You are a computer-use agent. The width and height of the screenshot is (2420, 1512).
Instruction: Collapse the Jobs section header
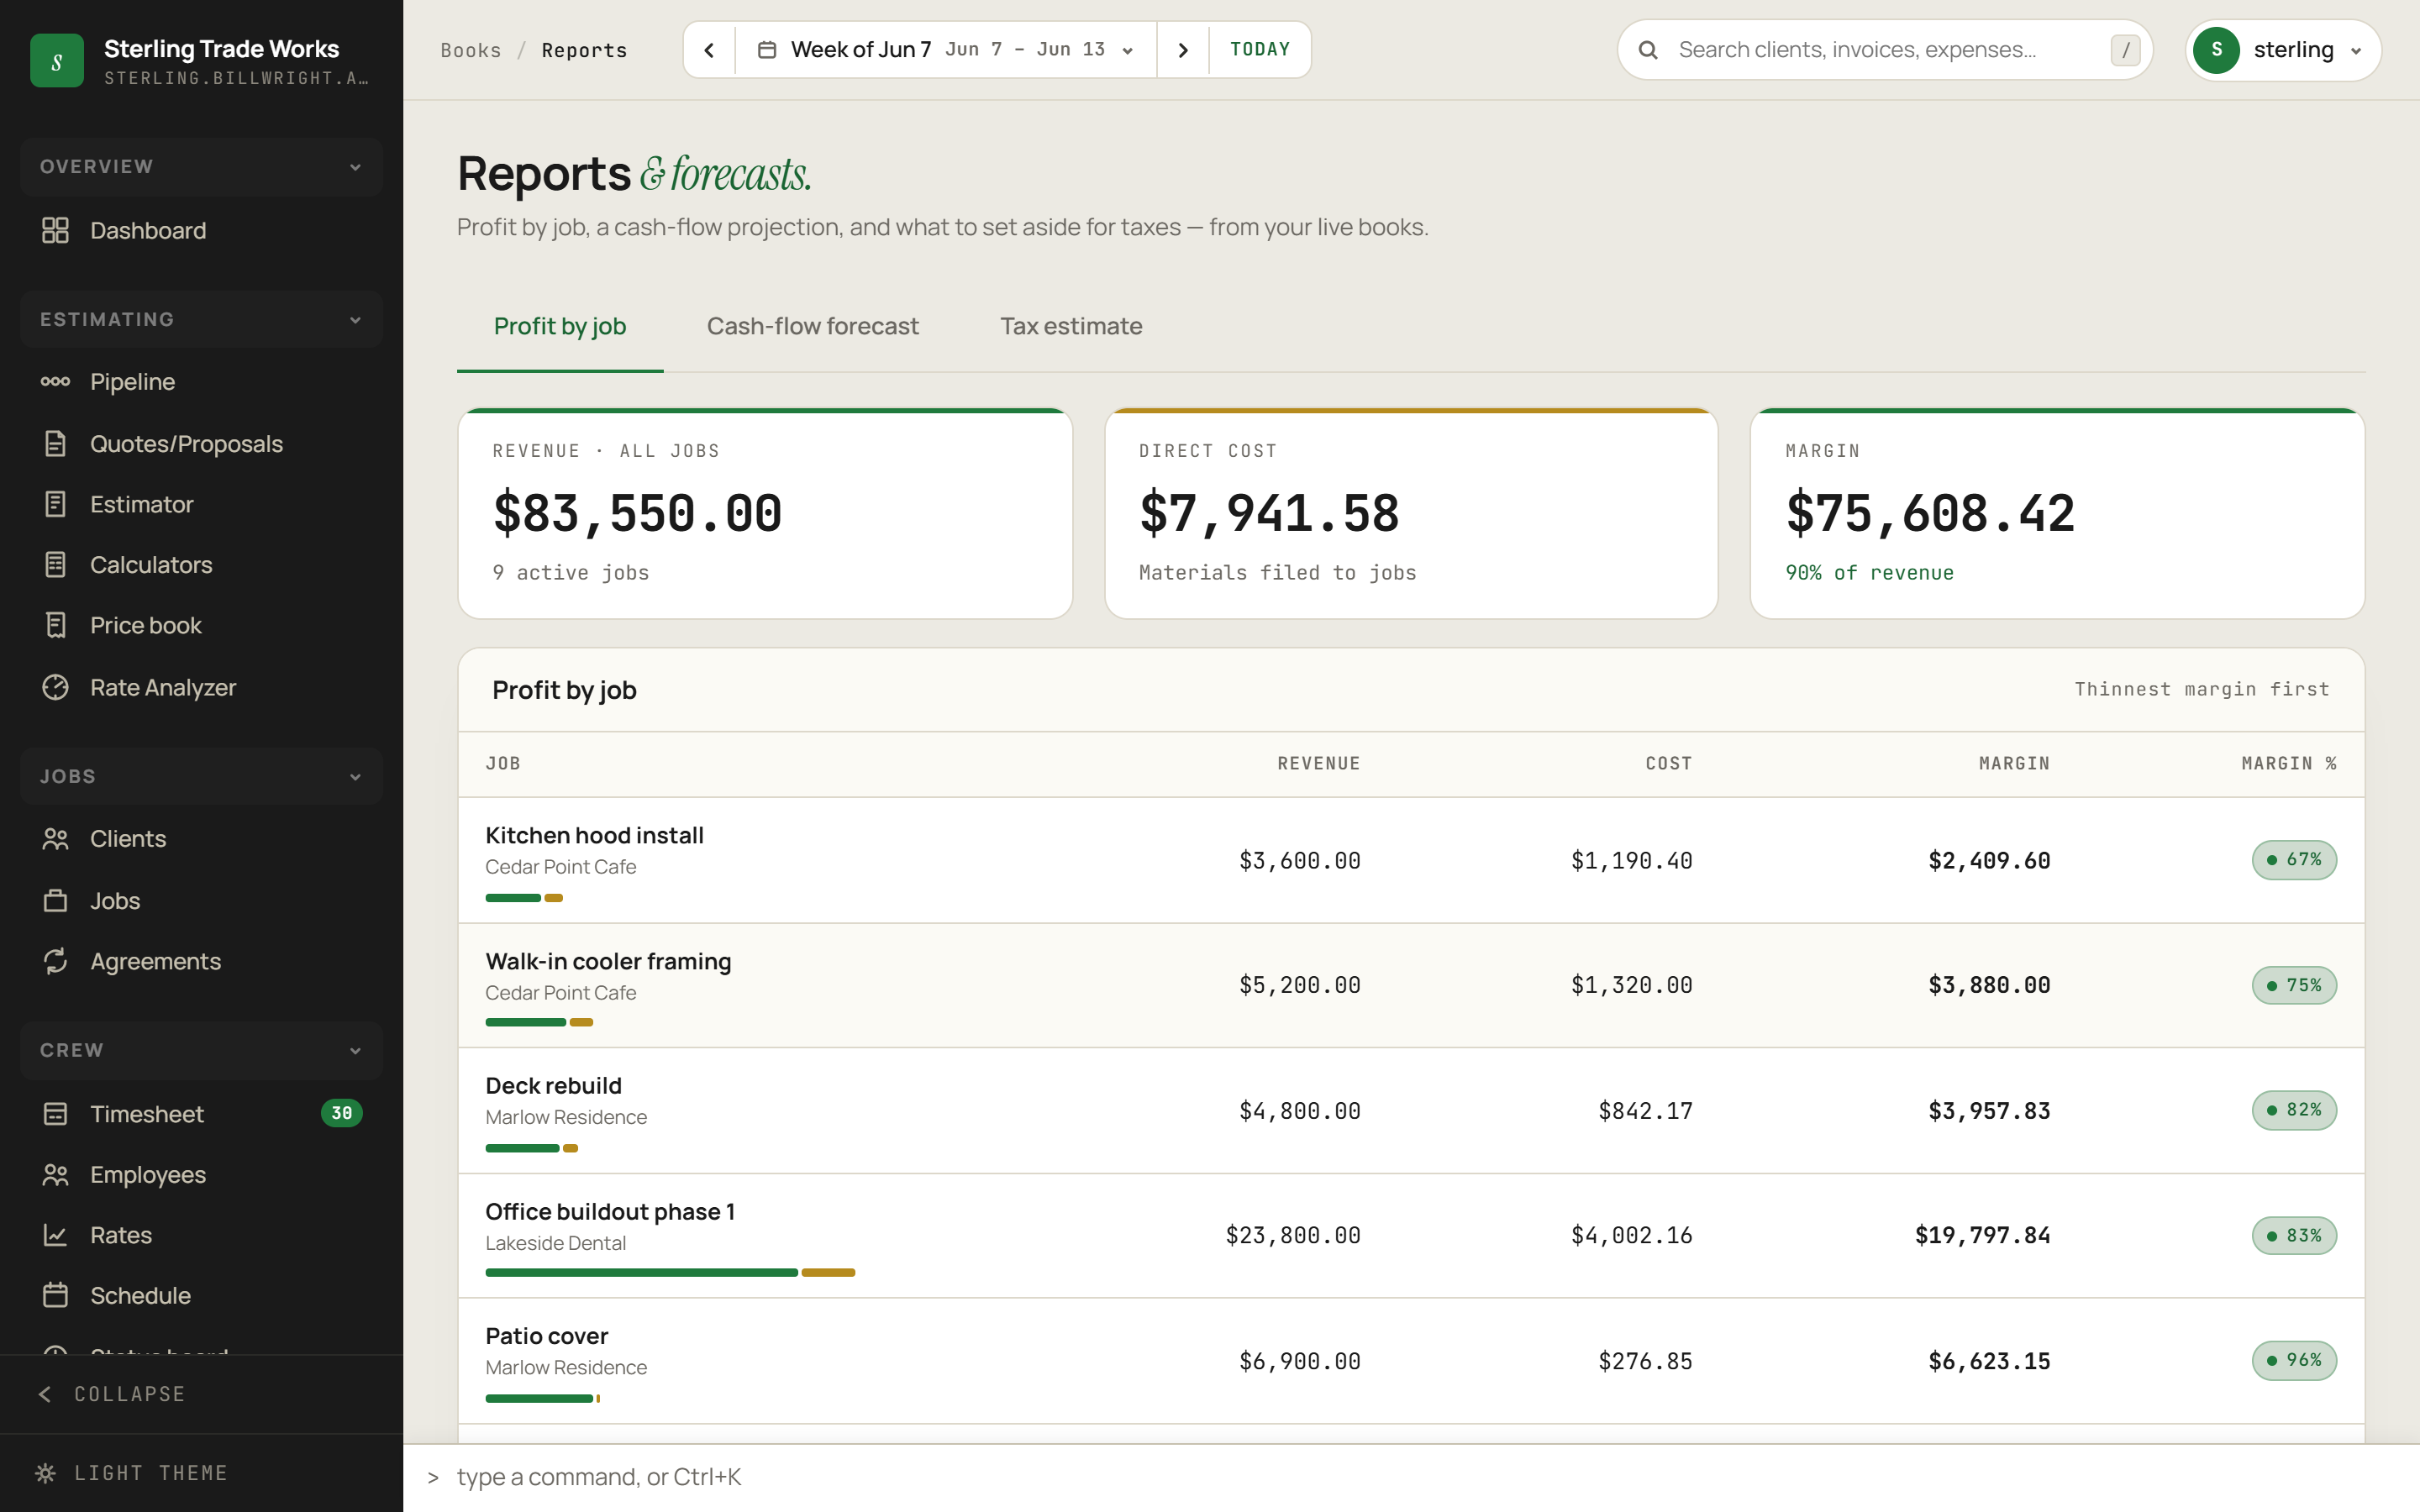[x=201, y=777]
